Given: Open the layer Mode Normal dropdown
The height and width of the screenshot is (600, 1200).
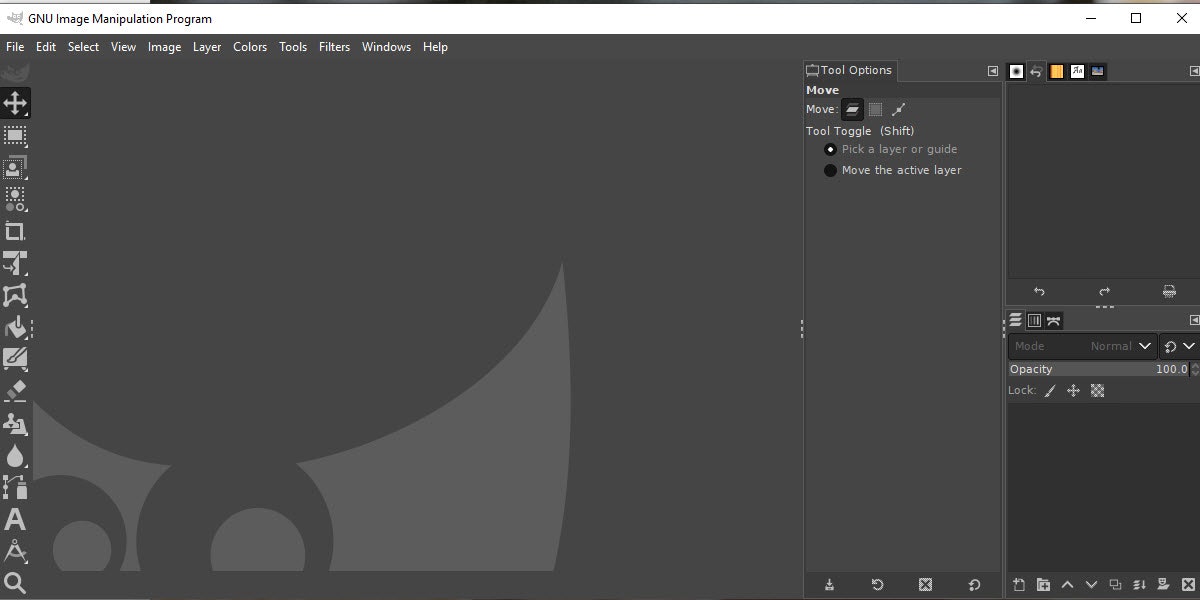Looking at the screenshot, I should [1082, 346].
